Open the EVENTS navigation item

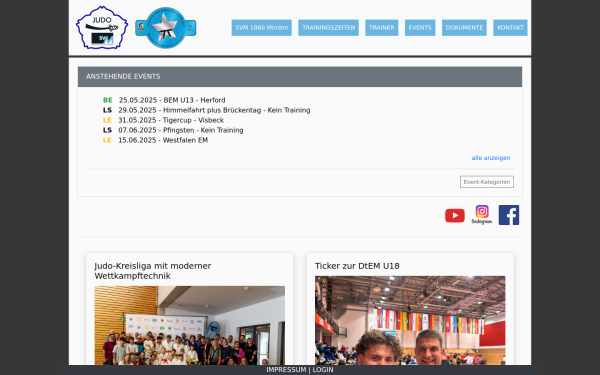pos(420,28)
